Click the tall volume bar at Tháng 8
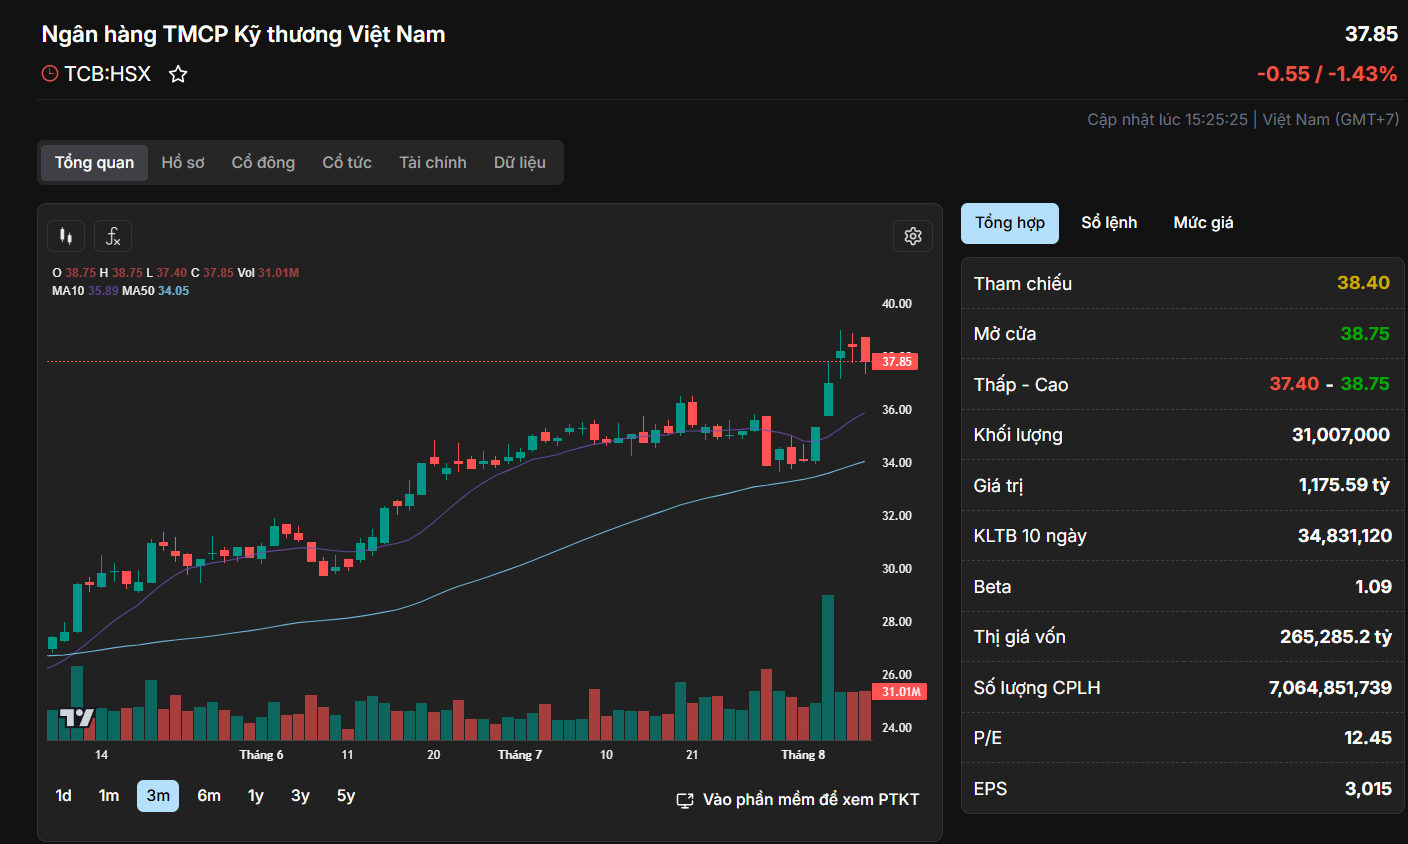This screenshot has height=844, width=1408. (x=828, y=667)
